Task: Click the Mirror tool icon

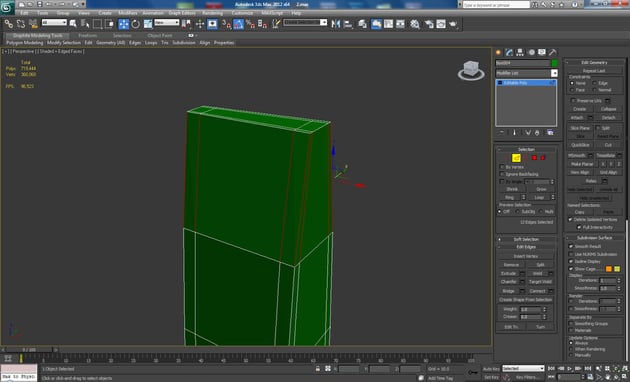Action: 335,24
